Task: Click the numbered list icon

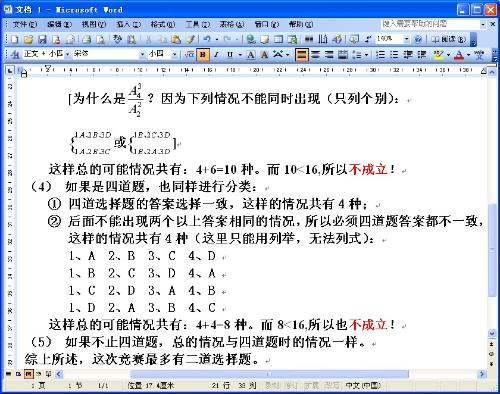Action: [381, 54]
